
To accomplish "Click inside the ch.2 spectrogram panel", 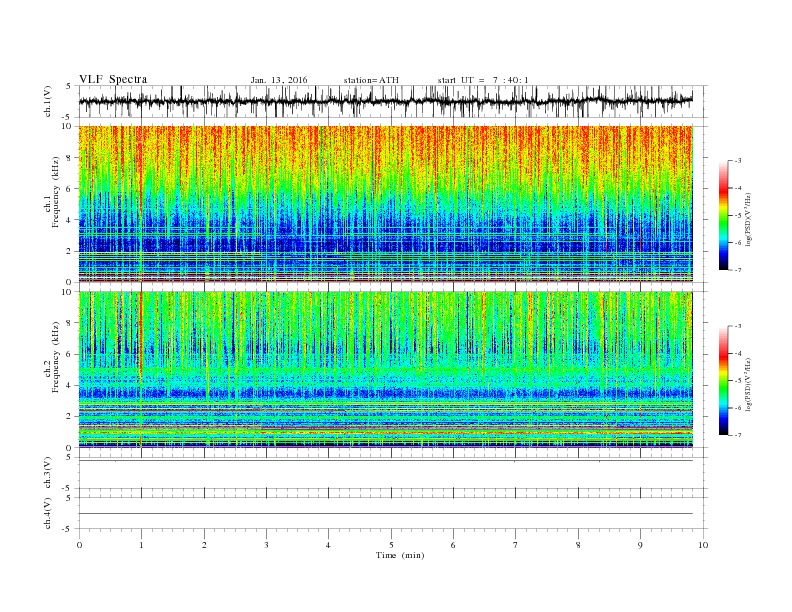I will click(x=385, y=369).
